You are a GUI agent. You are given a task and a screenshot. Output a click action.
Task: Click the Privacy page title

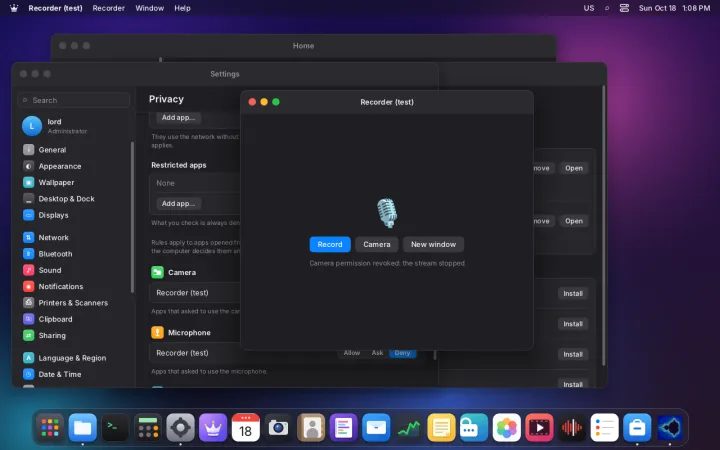point(166,99)
